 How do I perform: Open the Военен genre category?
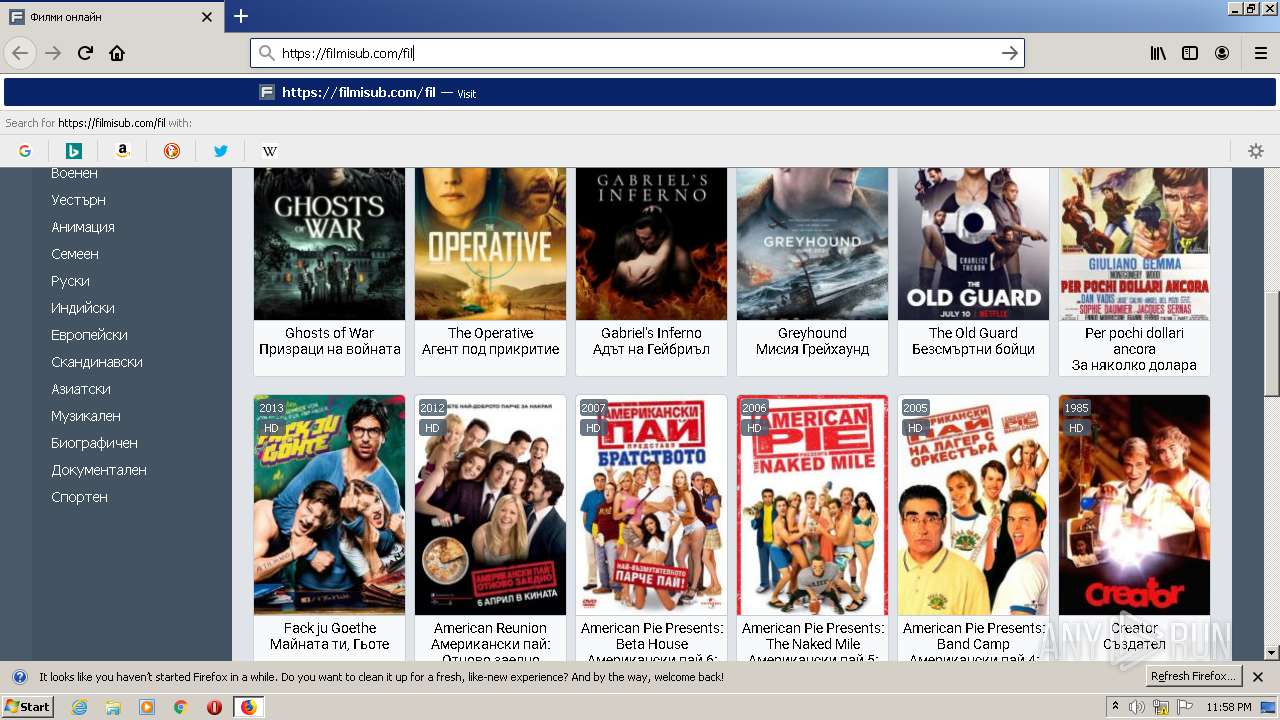(x=74, y=173)
